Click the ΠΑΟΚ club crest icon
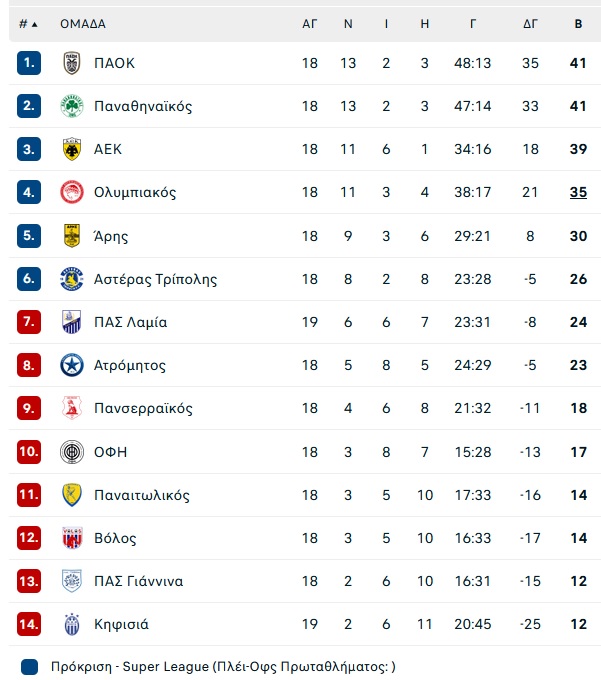This screenshot has height=680, width=601. 72,63
